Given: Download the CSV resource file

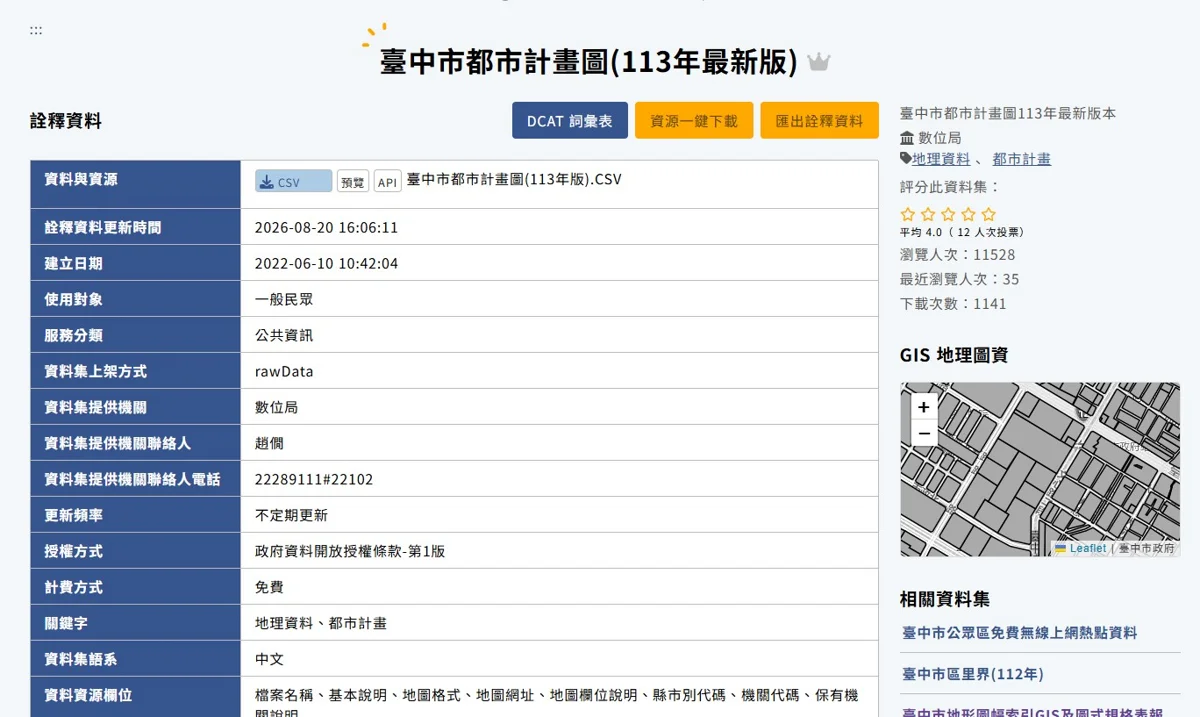Looking at the screenshot, I should 293,181.
